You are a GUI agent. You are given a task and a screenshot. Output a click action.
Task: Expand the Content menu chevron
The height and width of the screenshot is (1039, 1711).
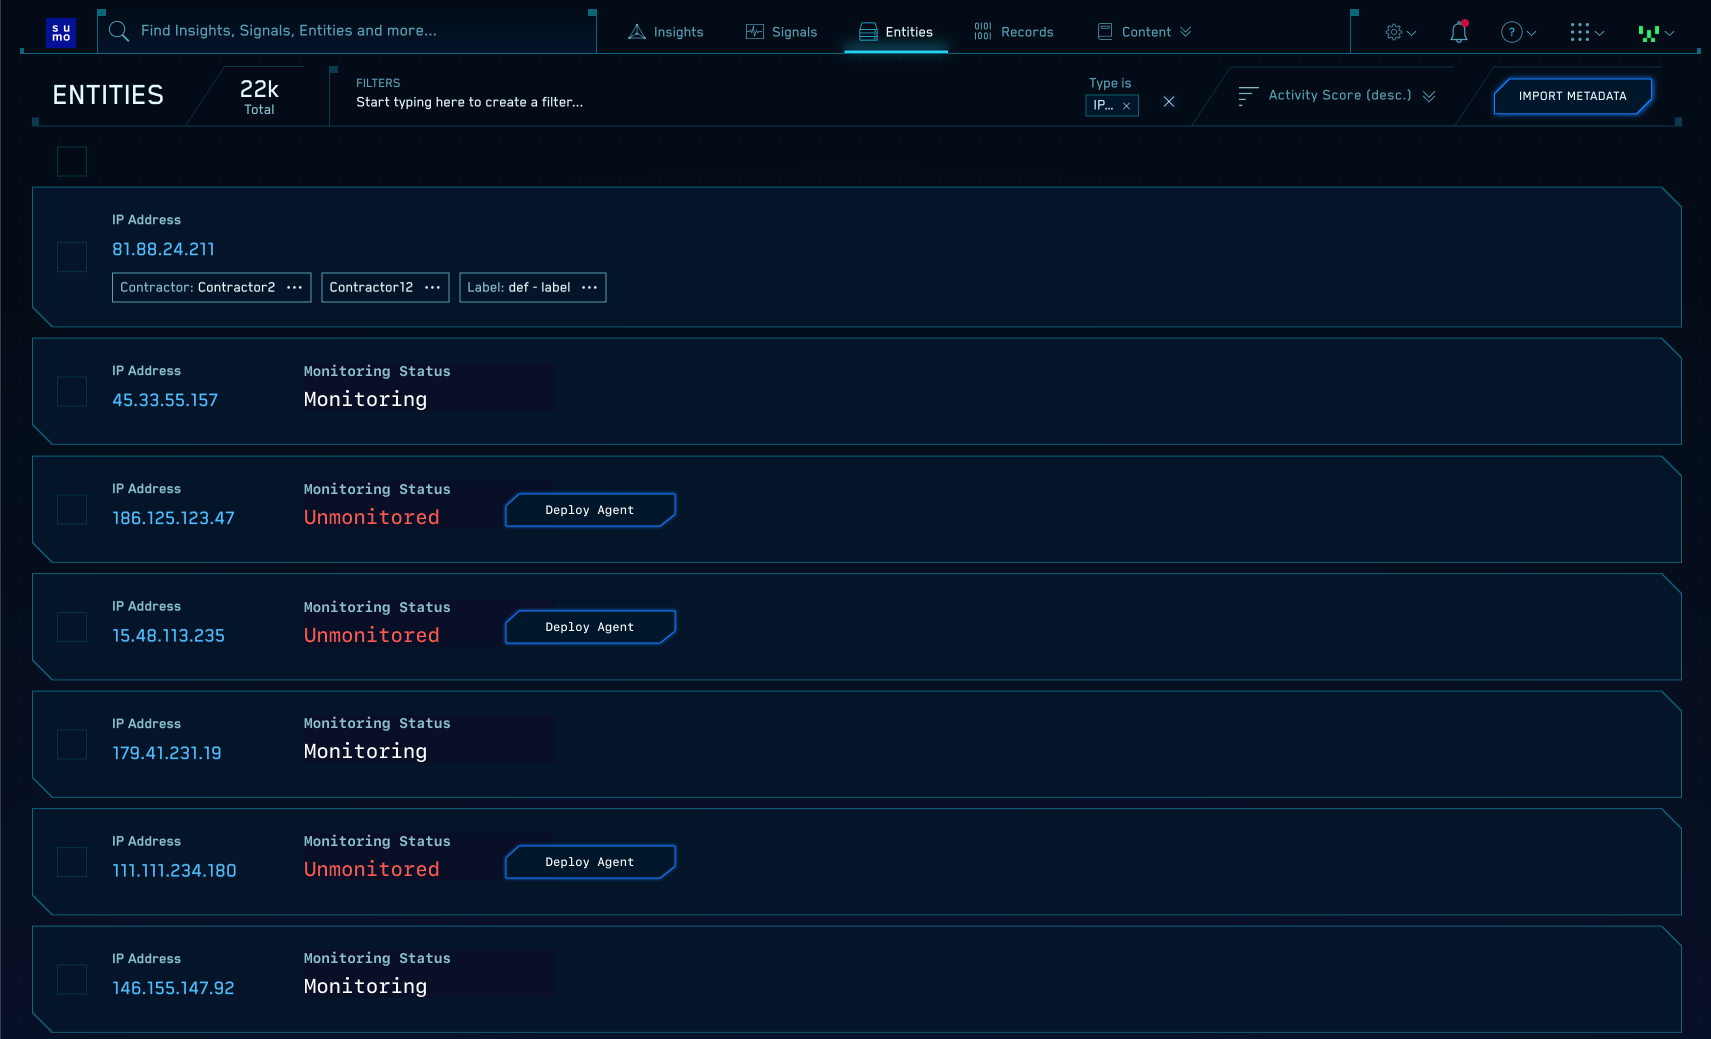point(1185,31)
